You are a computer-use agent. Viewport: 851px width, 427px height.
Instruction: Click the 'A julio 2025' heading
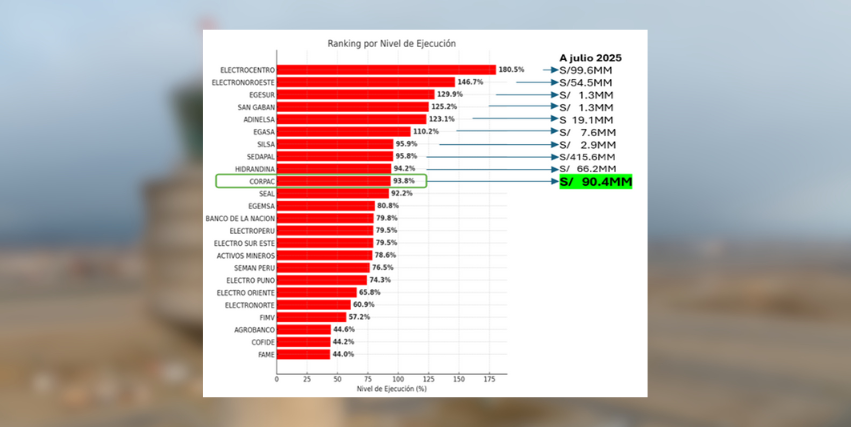point(590,58)
